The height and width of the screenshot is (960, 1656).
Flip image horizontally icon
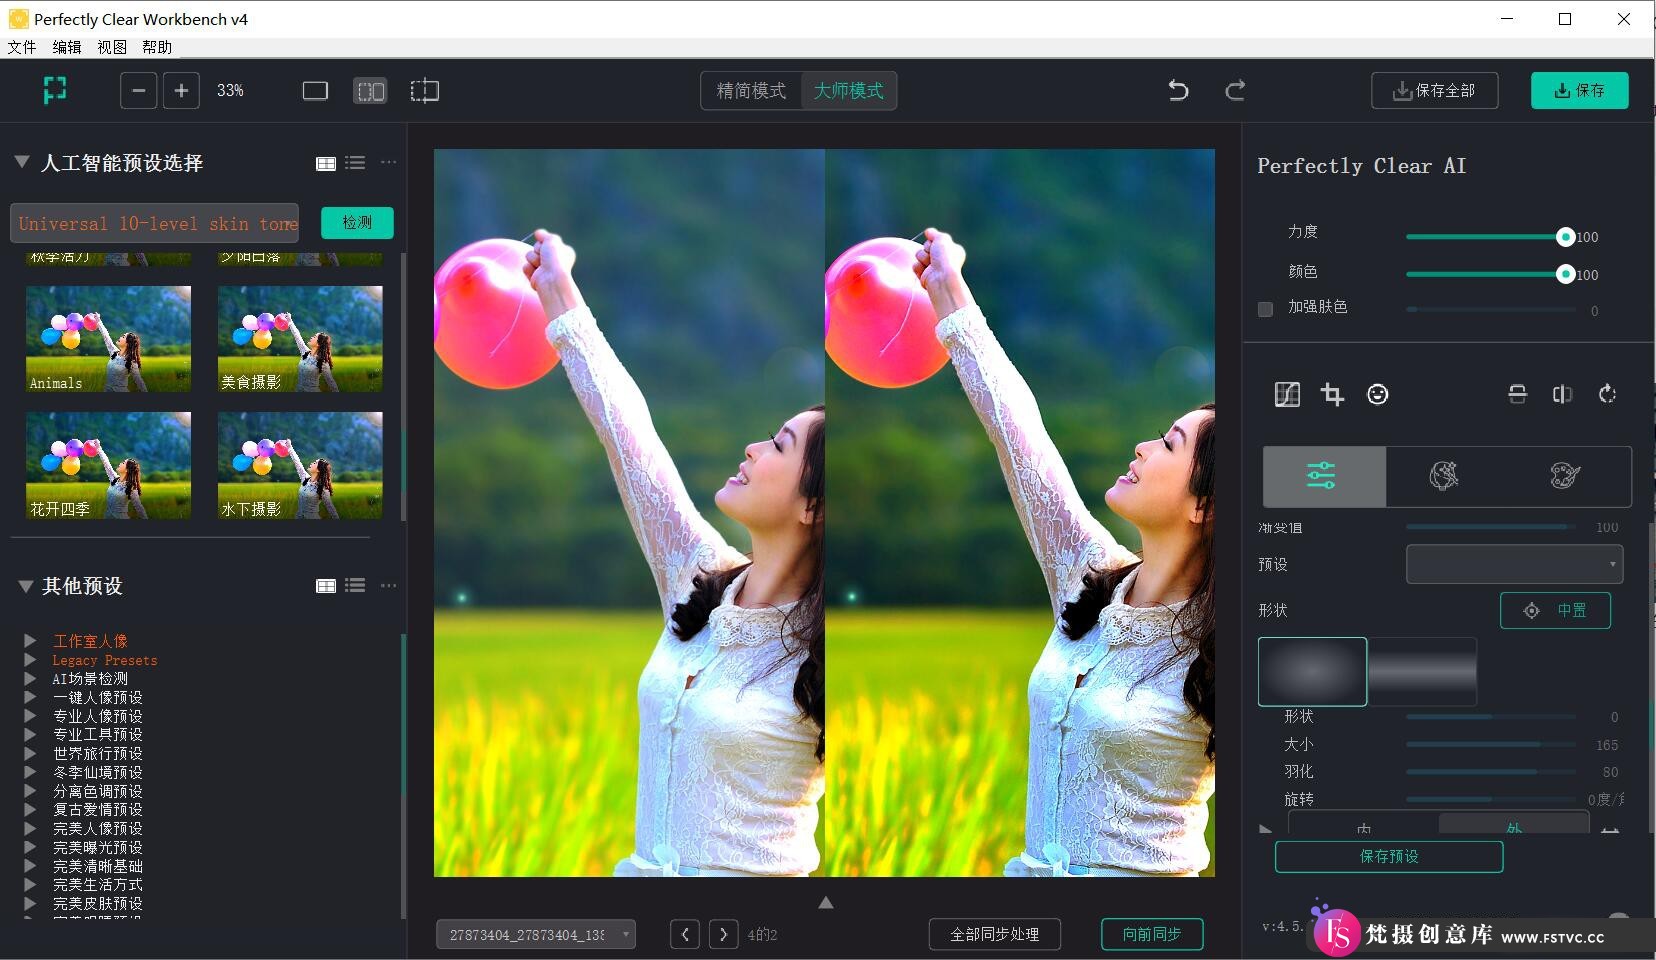click(x=1562, y=394)
